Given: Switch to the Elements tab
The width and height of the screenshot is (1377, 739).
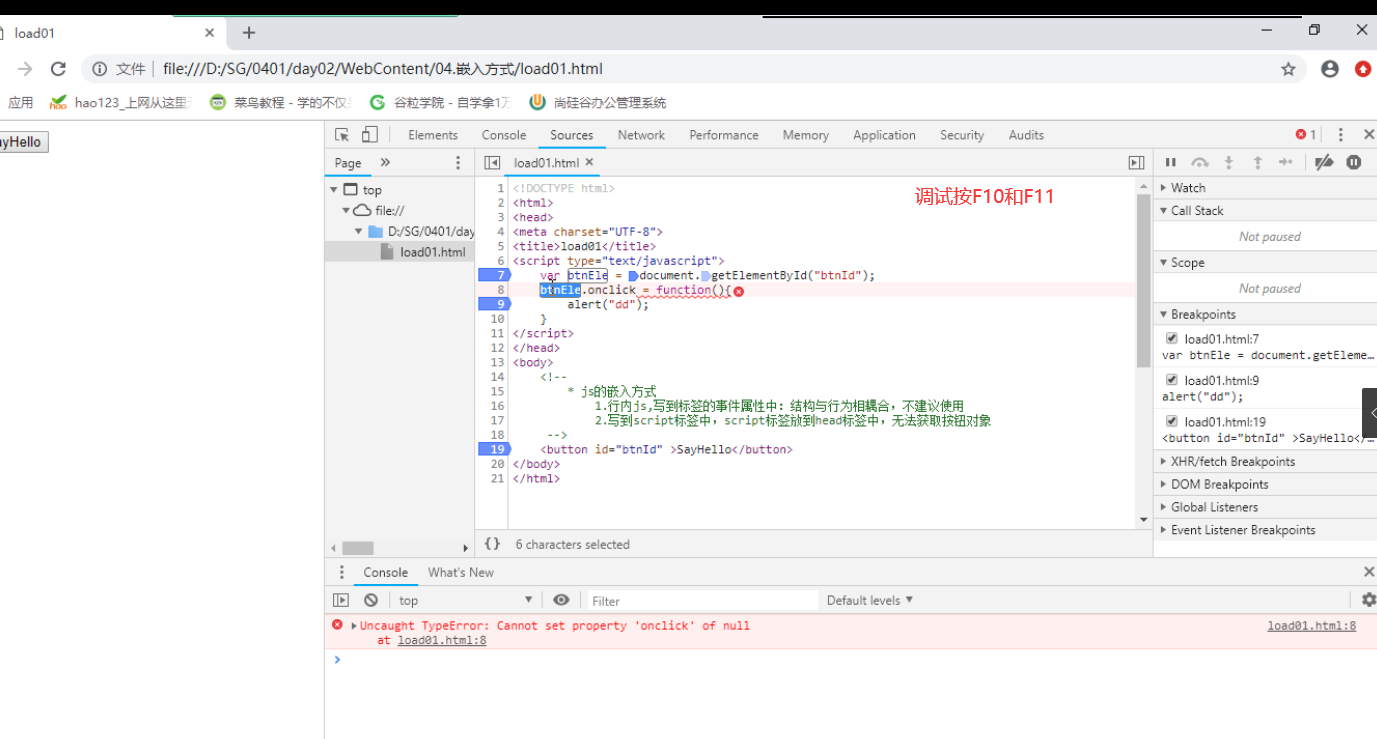Looking at the screenshot, I should click(433, 135).
